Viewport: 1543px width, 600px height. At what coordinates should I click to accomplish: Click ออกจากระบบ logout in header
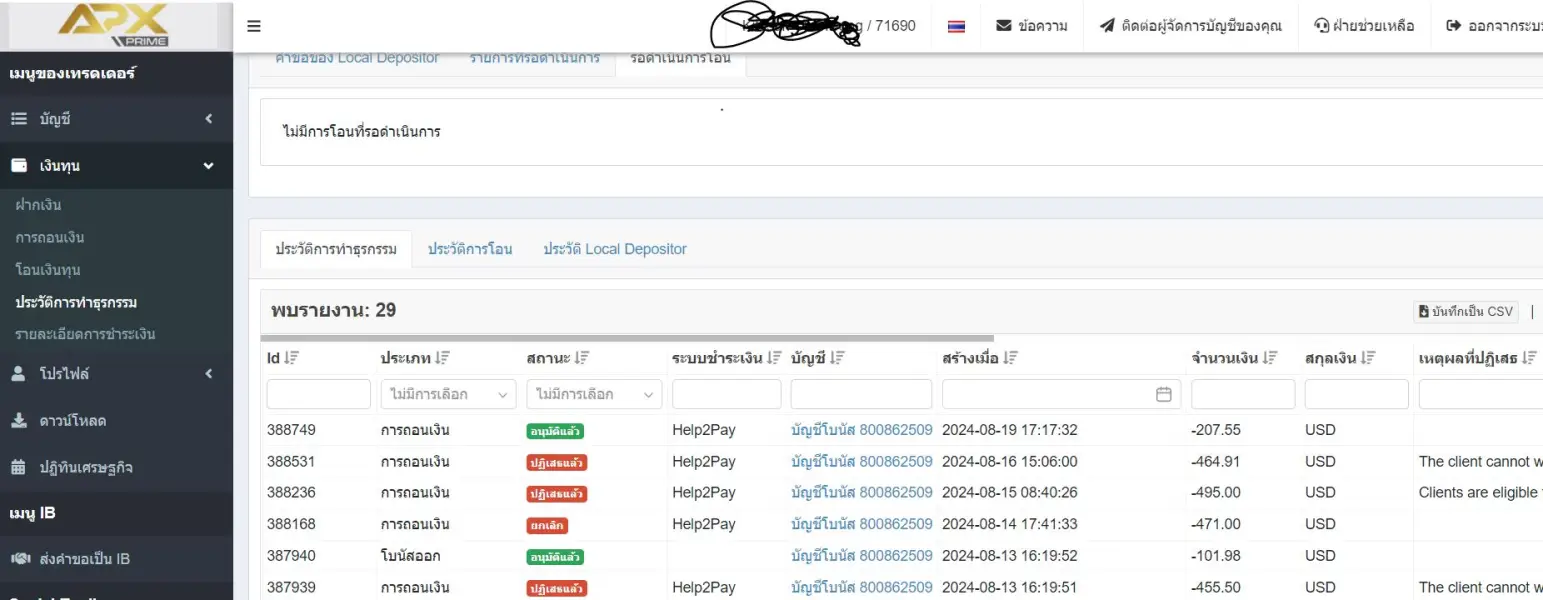(x=1494, y=26)
